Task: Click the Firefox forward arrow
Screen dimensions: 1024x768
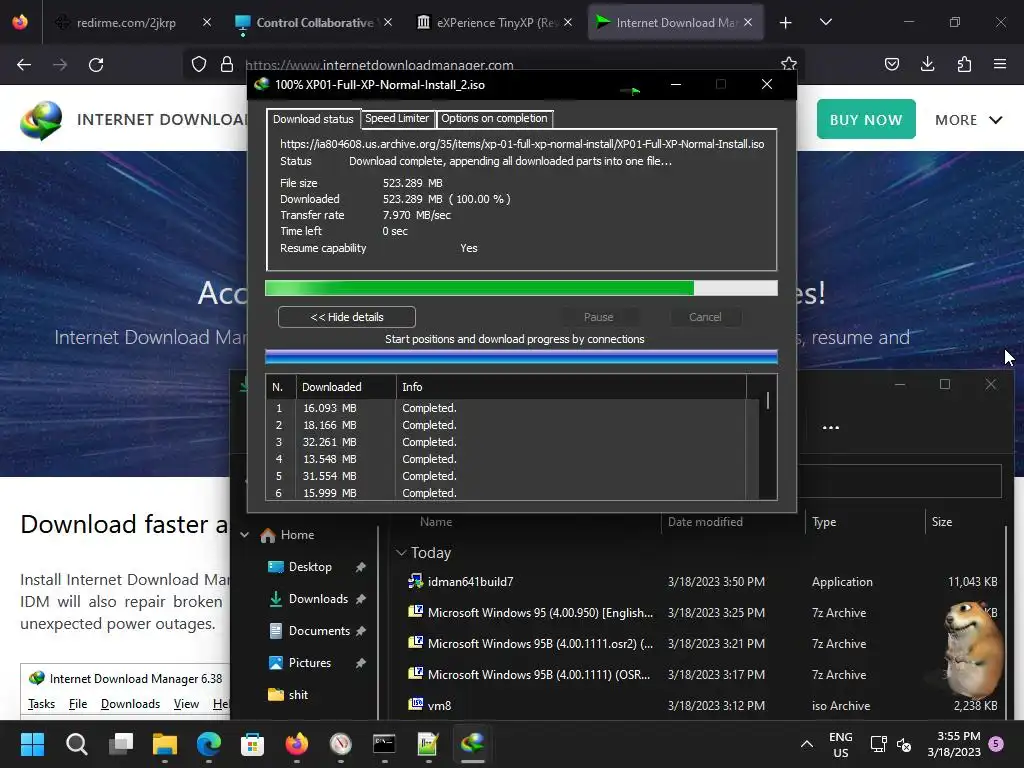Action: tap(60, 65)
